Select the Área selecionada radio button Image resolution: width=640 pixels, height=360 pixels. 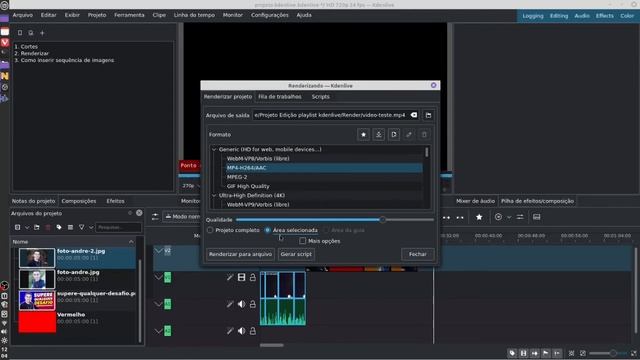pos(268,230)
